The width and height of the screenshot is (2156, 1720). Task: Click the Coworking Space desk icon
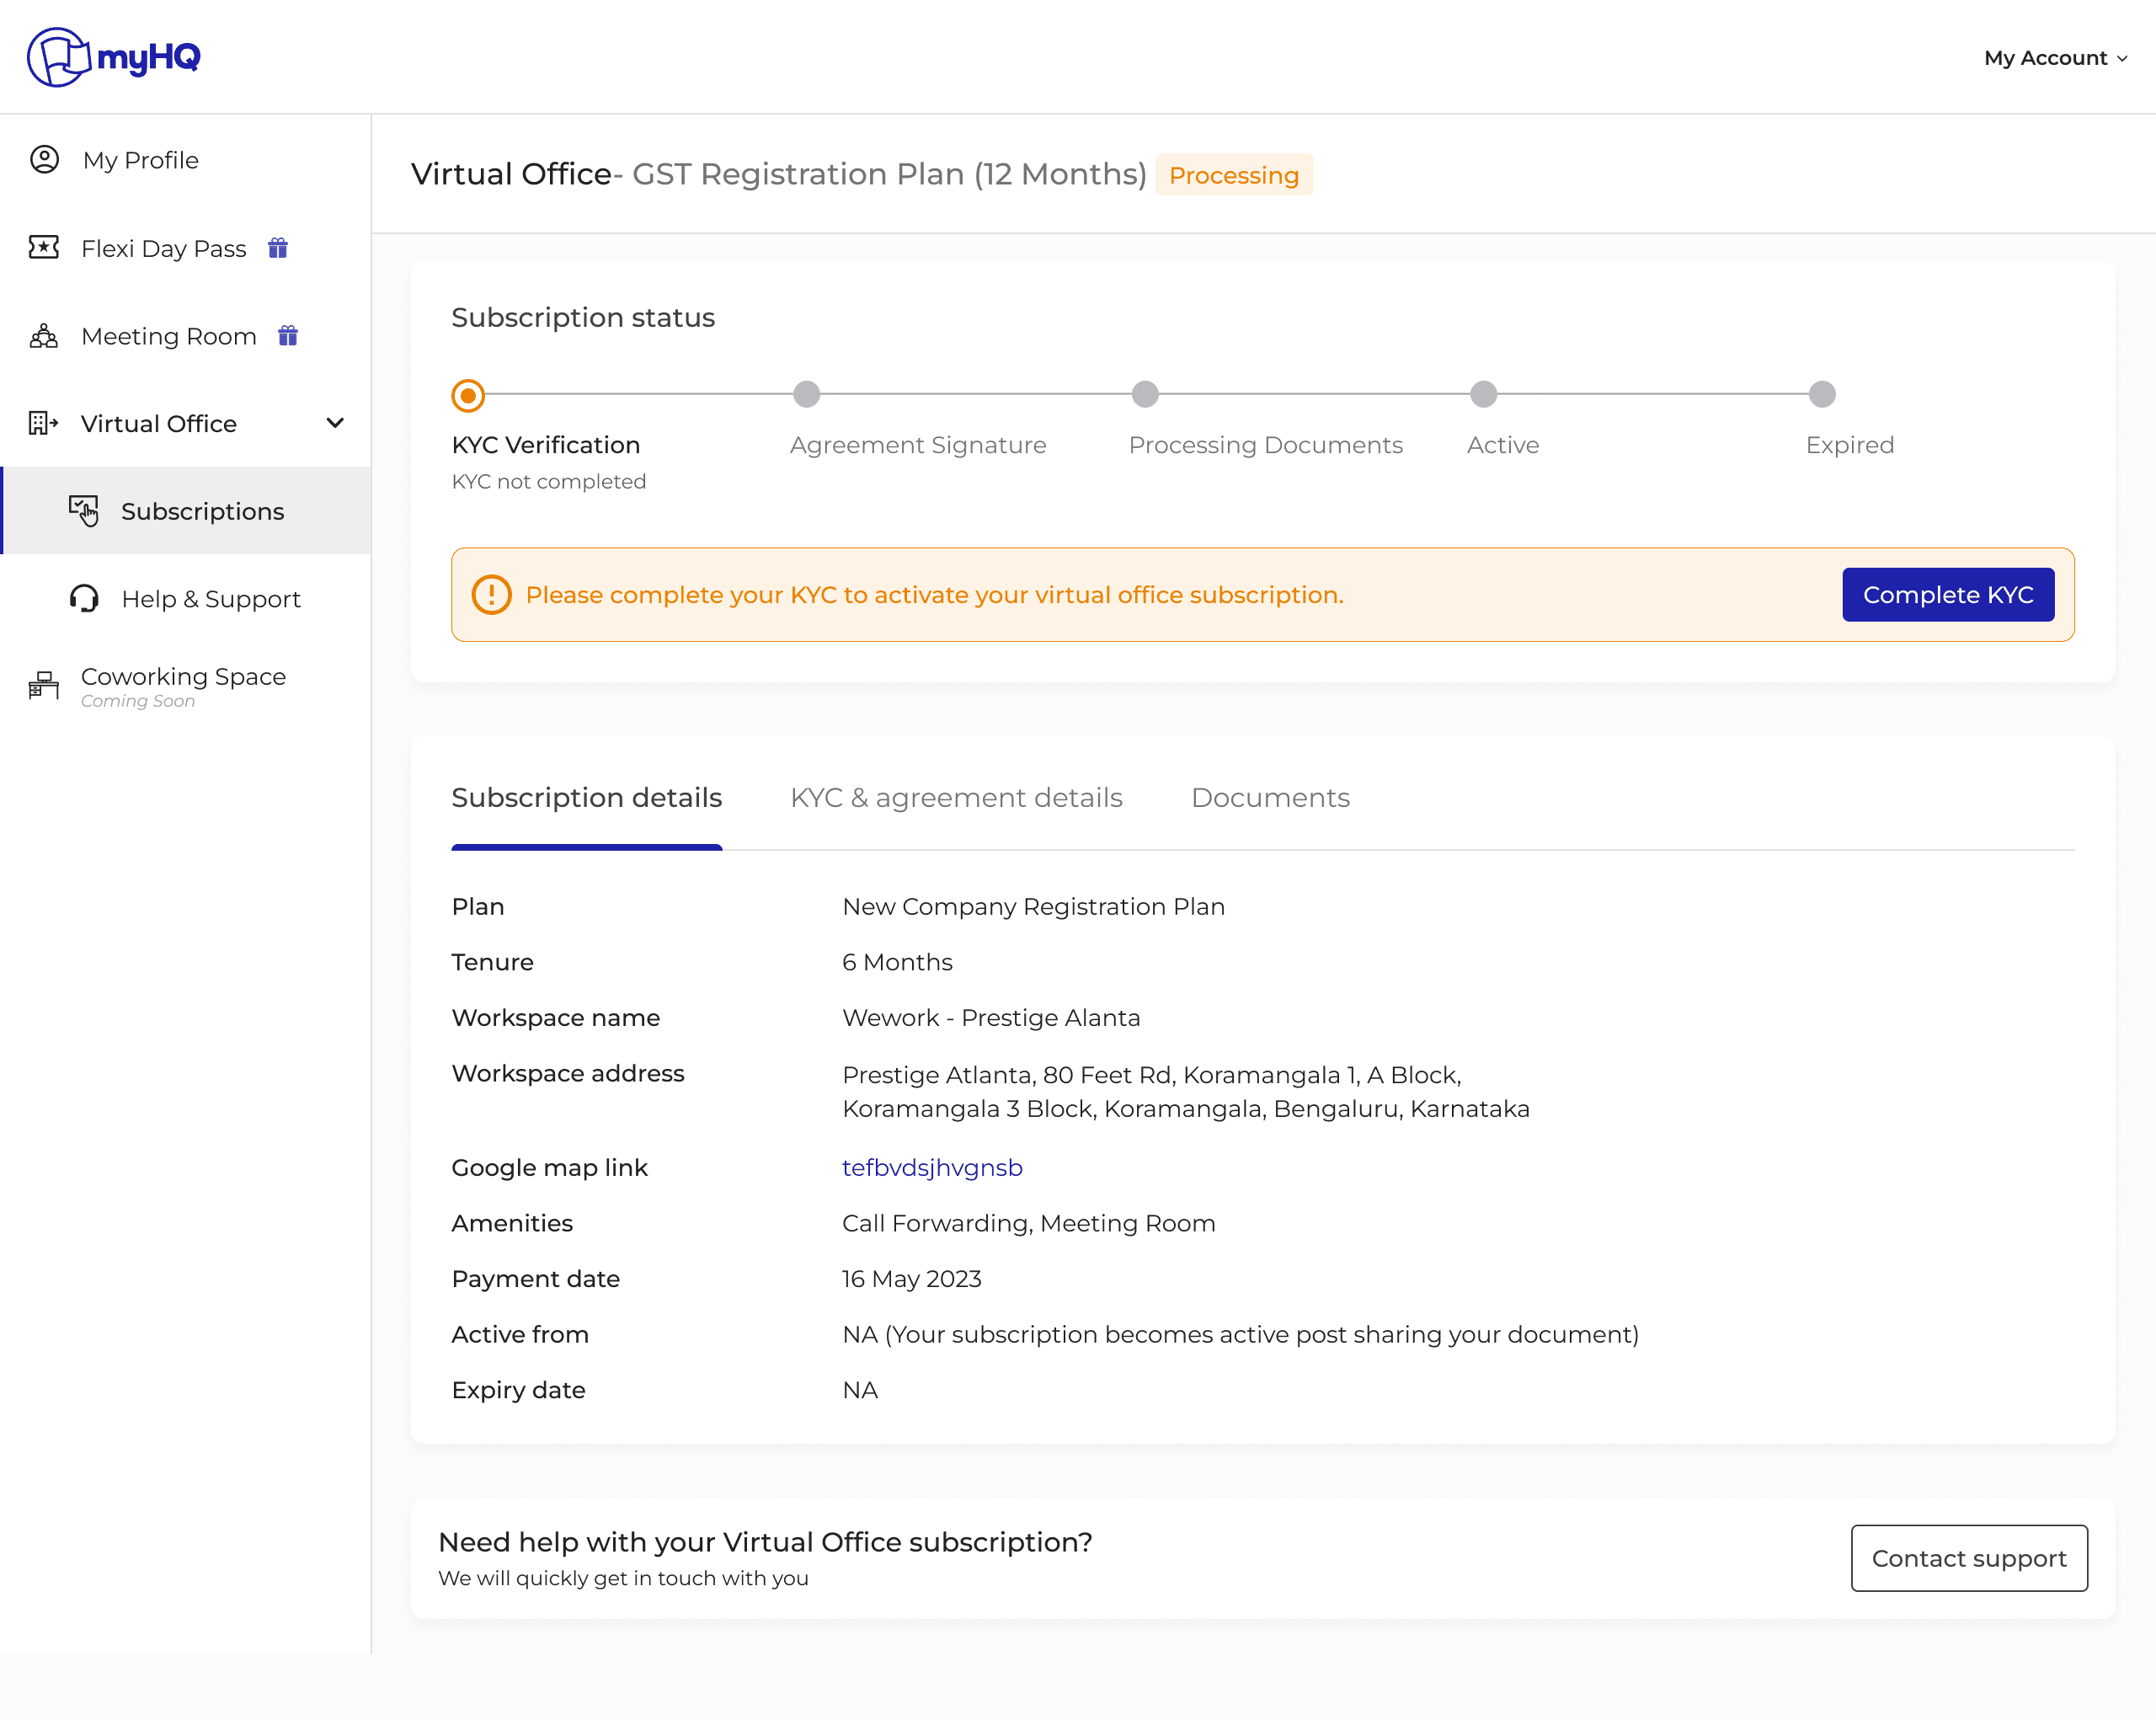(44, 685)
